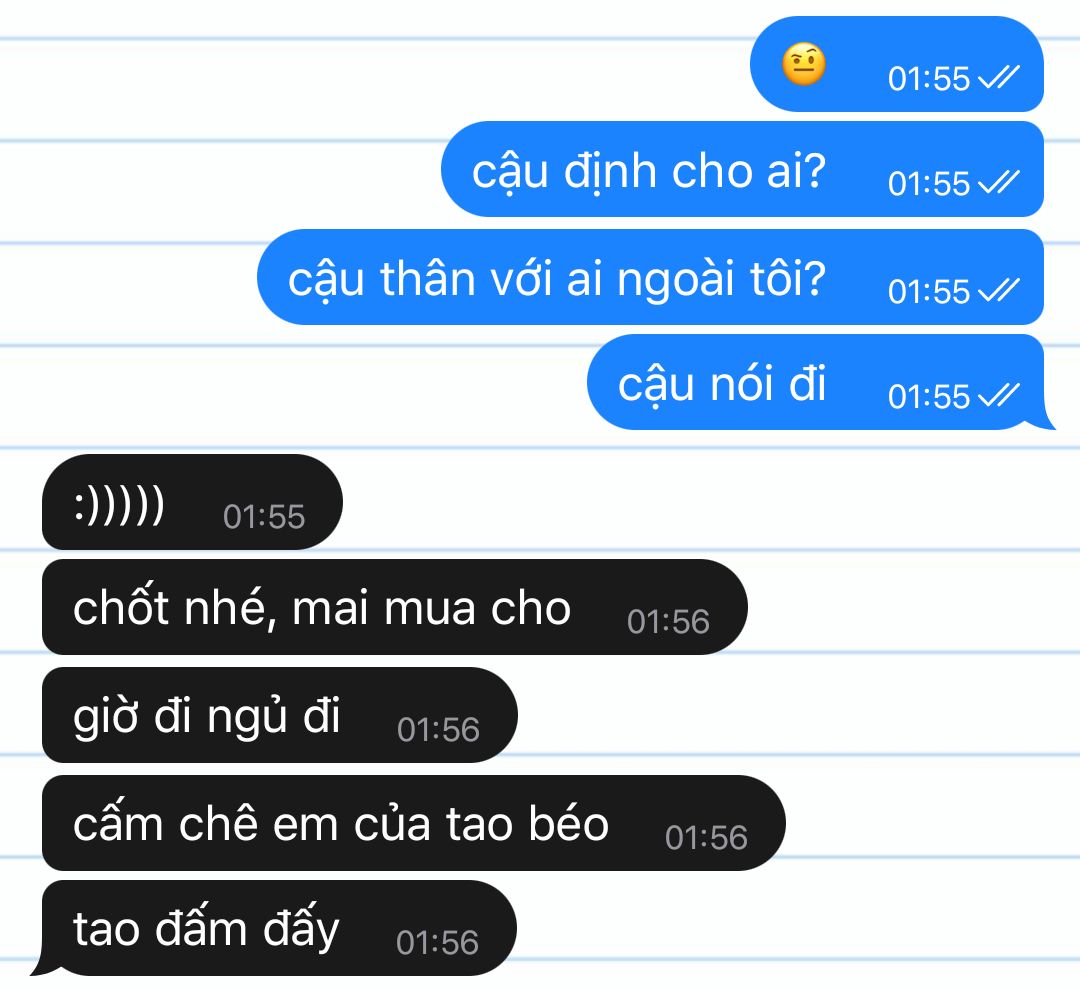The height and width of the screenshot is (989, 1080).
Task: Click read checkmarks on 'cậu nói đi'
Action: (999, 396)
